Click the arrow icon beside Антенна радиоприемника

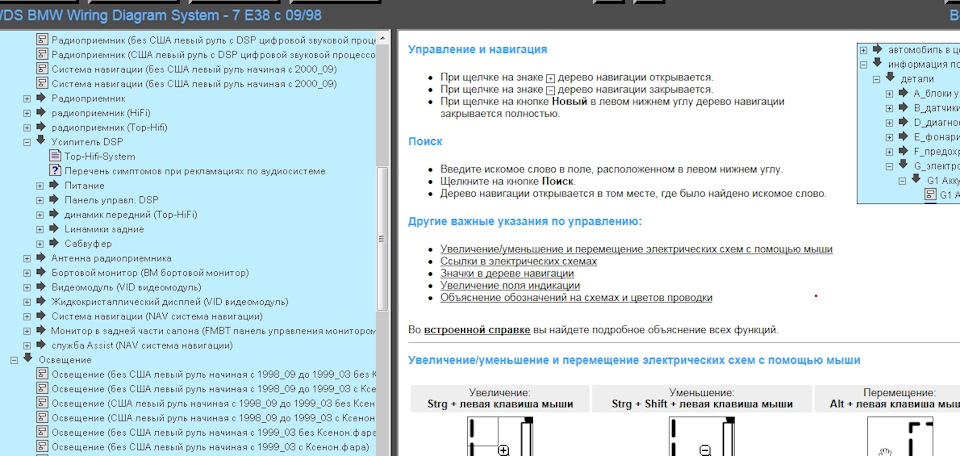42,258
